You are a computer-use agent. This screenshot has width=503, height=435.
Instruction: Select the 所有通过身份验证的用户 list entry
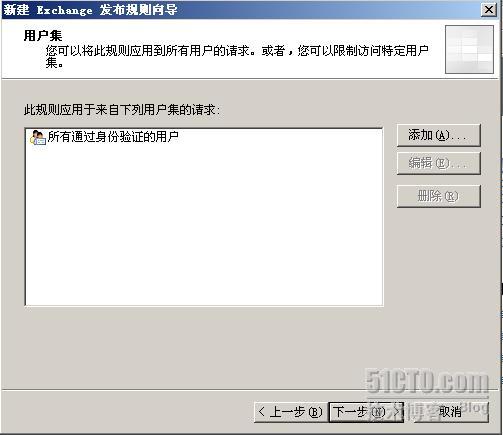point(104,137)
